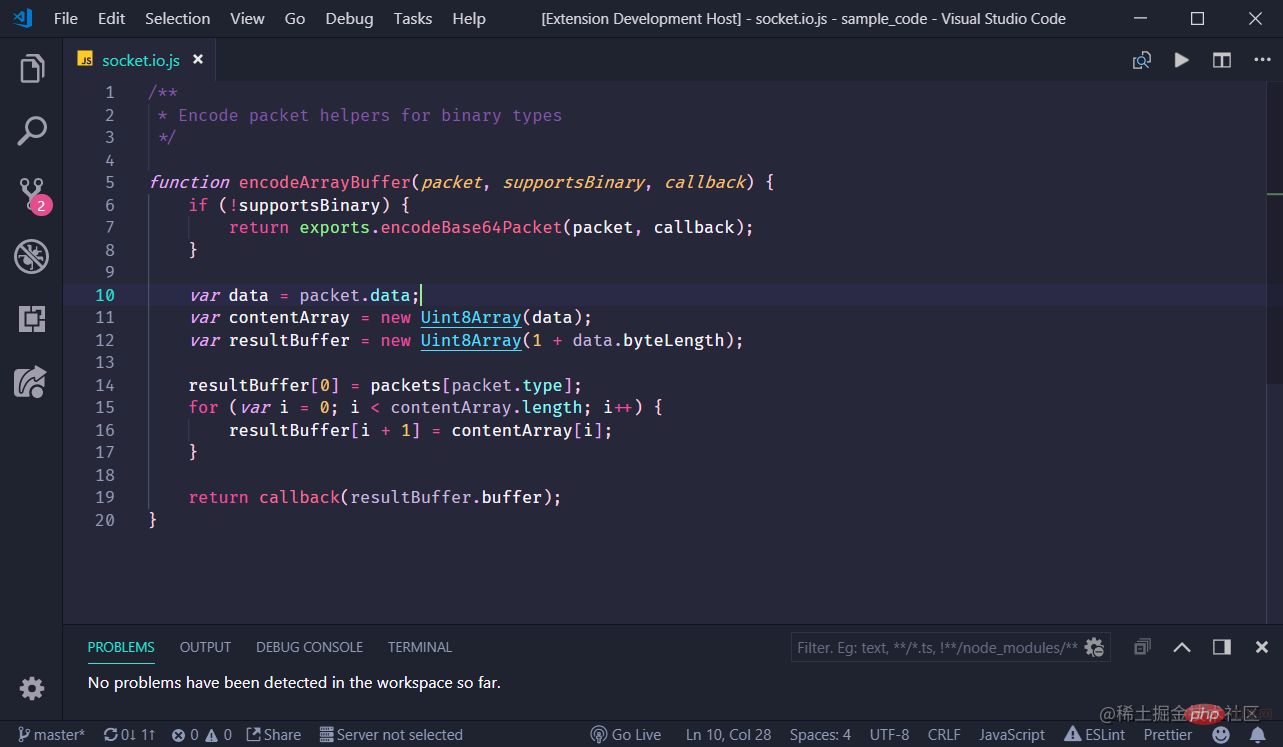Viewport: 1283px width, 747px height.
Task: Open the Search view in the activity bar
Action: 32,131
